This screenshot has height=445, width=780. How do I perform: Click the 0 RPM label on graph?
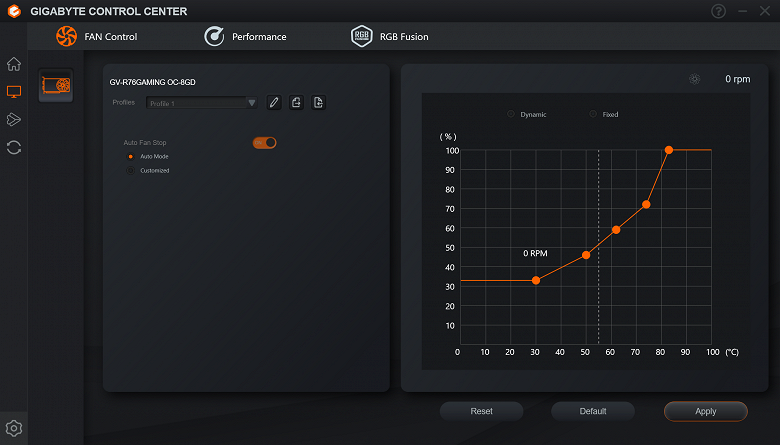coord(535,253)
